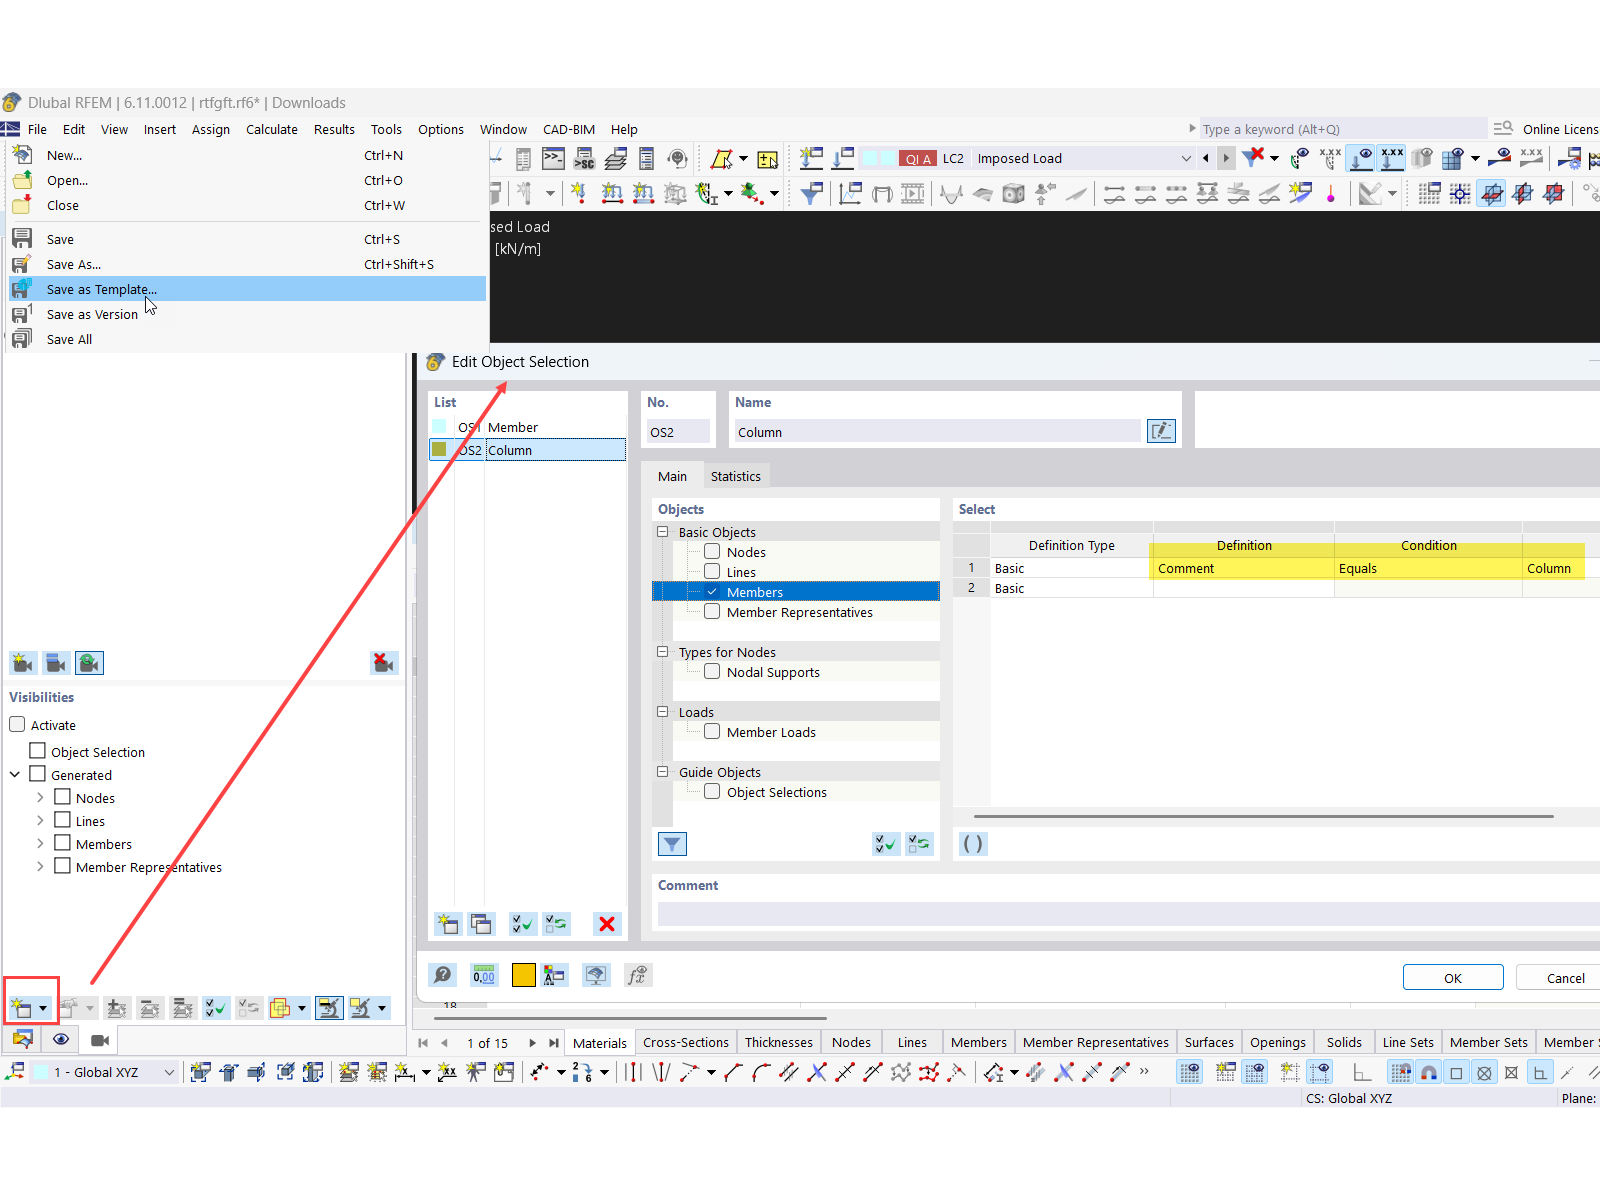Select OS1 Member in the List
This screenshot has height=1200, width=1600.
(x=528, y=427)
